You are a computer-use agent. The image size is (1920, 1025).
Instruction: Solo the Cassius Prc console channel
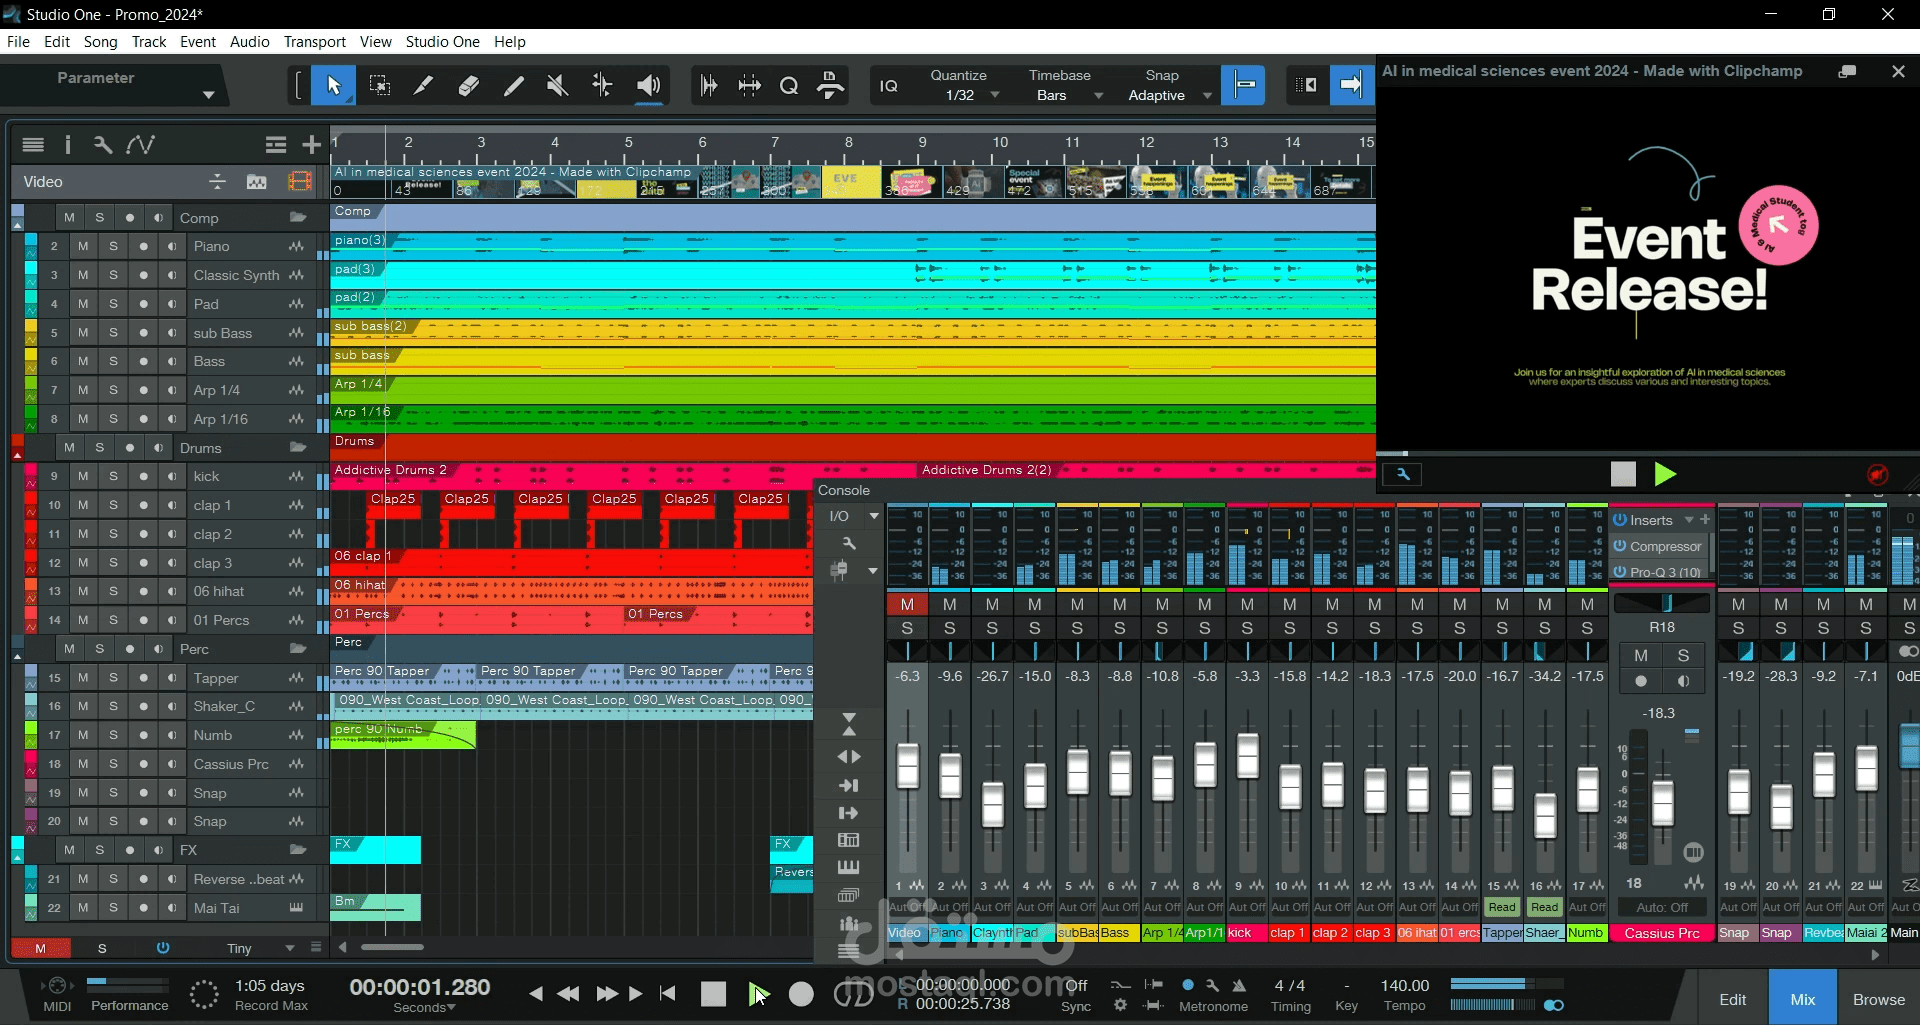click(1683, 655)
